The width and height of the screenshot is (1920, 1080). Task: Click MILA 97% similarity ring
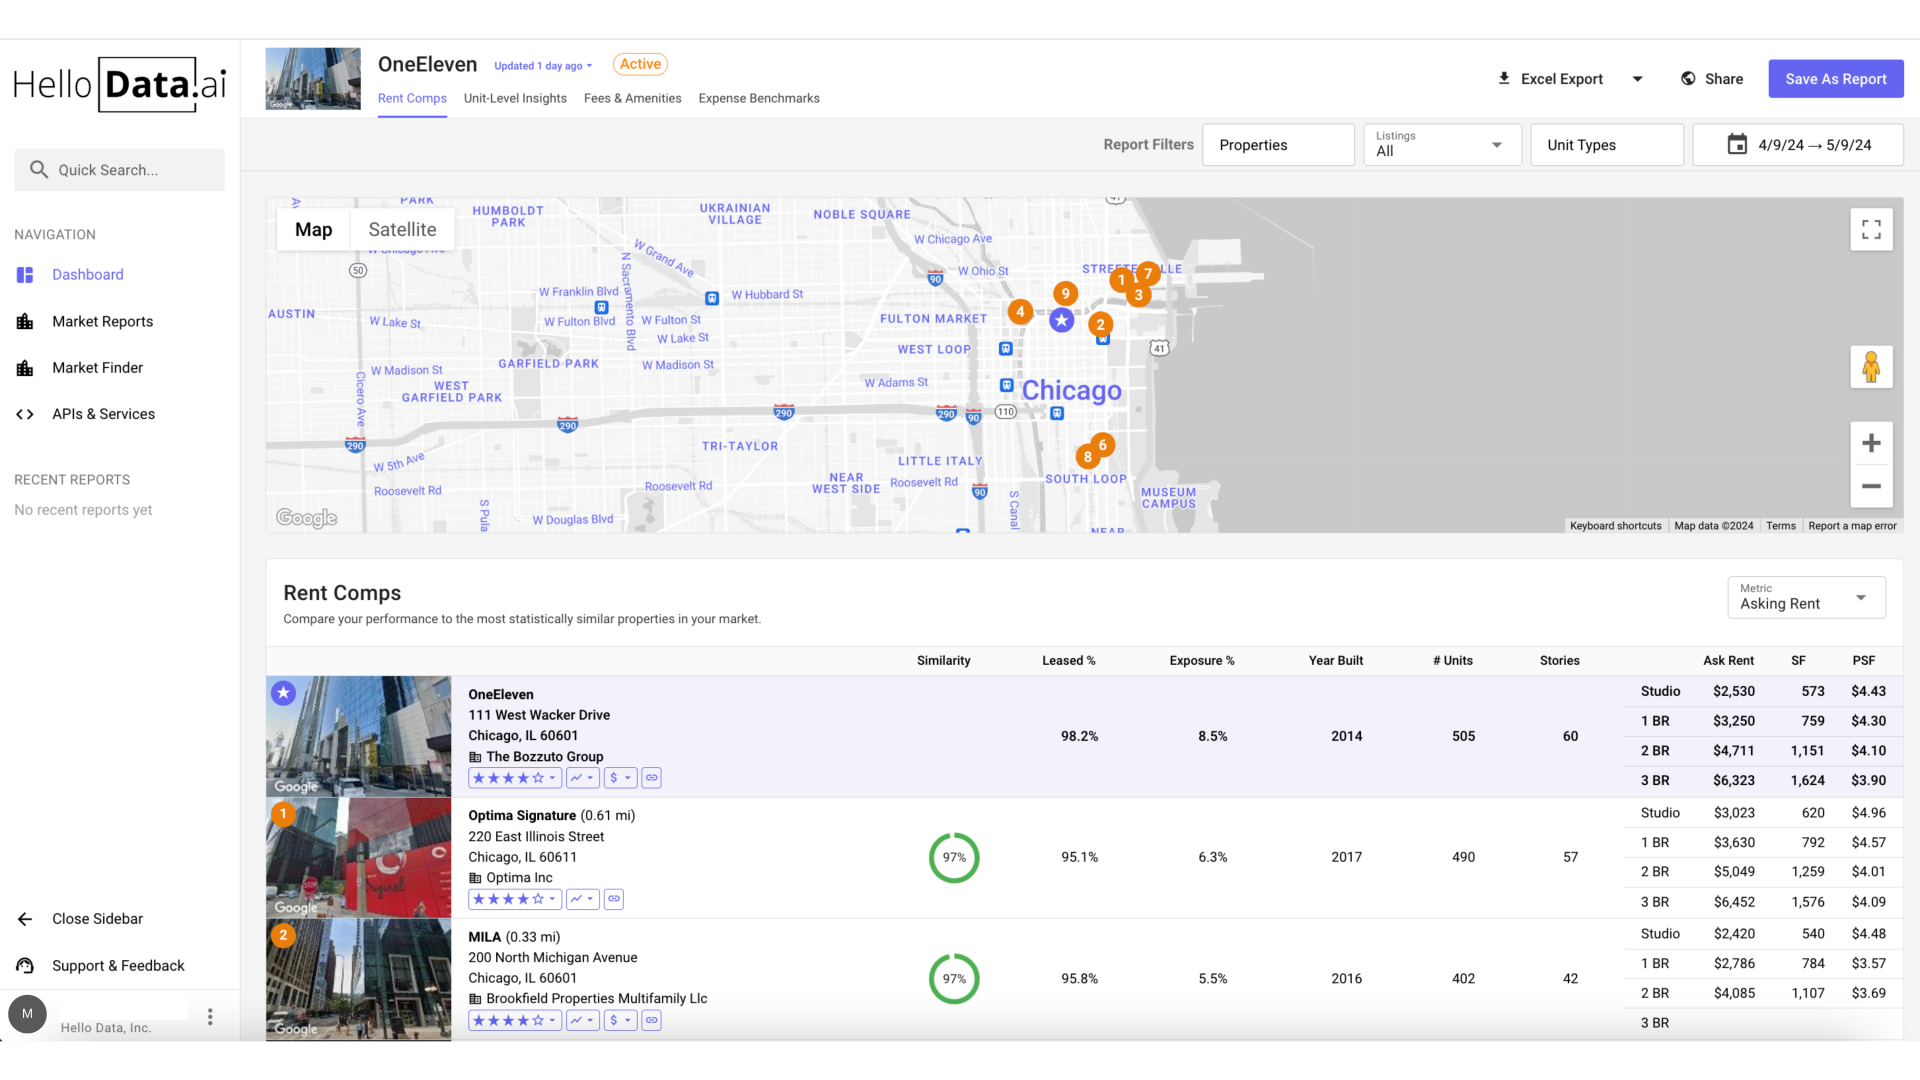click(x=954, y=979)
